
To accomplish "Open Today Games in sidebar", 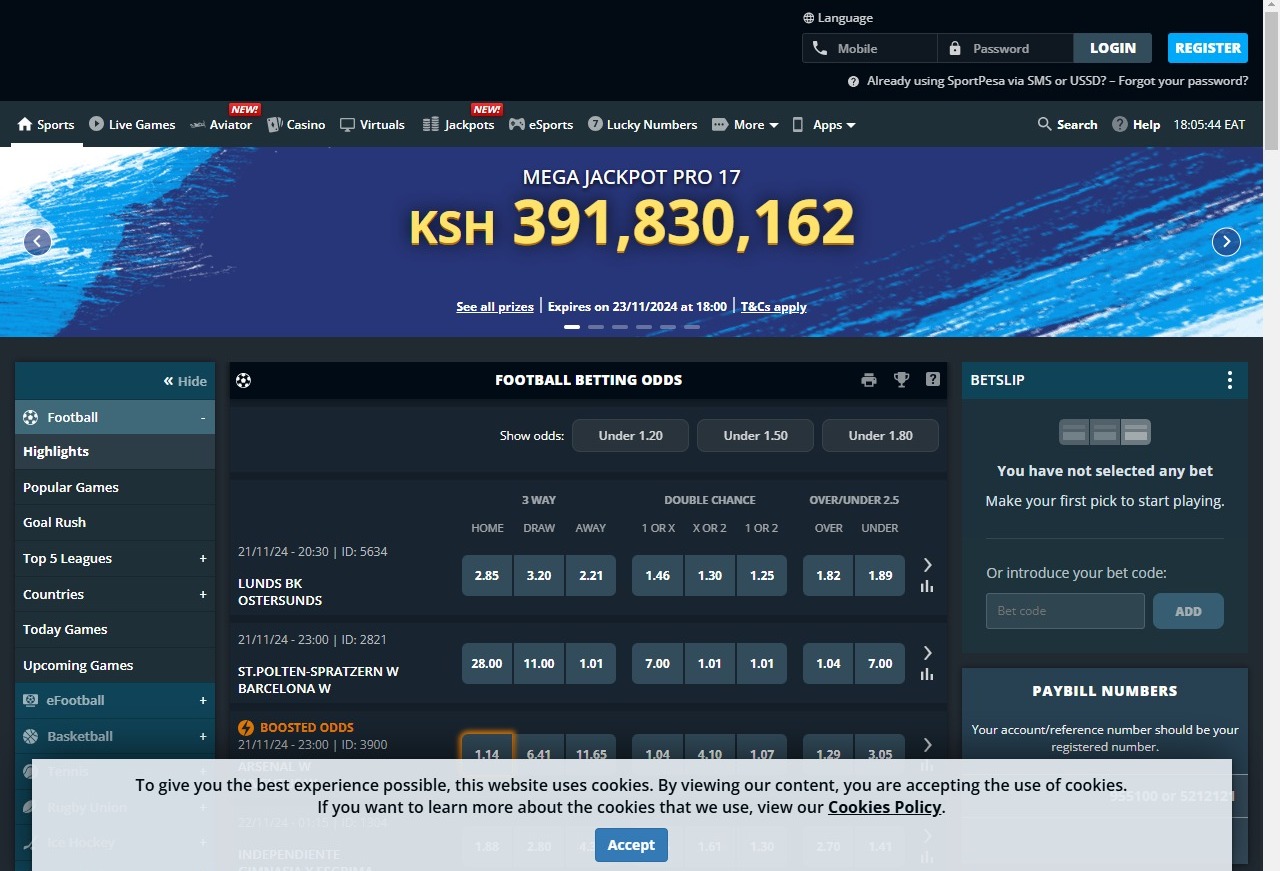I will (115, 629).
